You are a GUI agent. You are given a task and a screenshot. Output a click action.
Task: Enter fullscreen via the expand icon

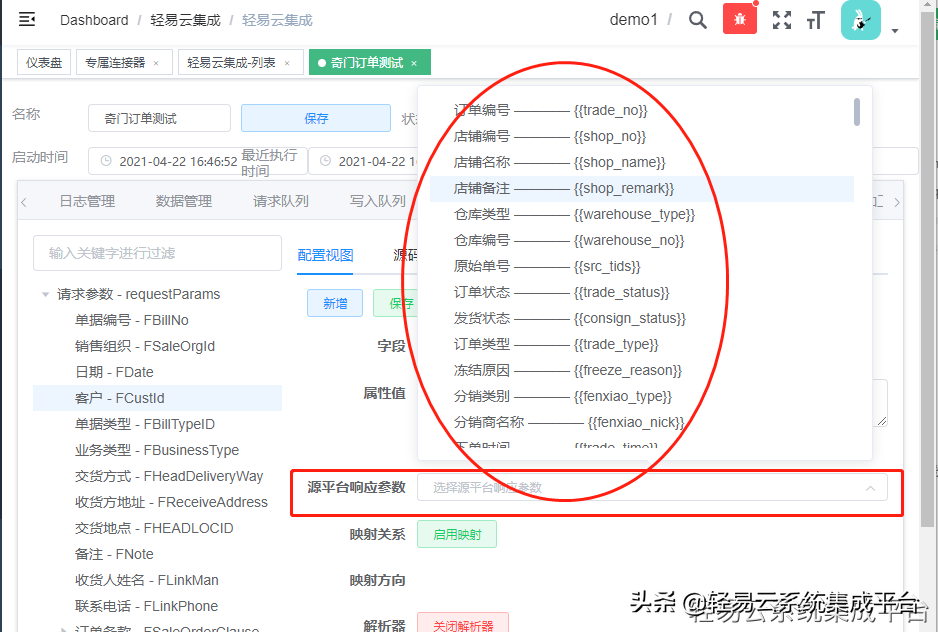[x=781, y=20]
